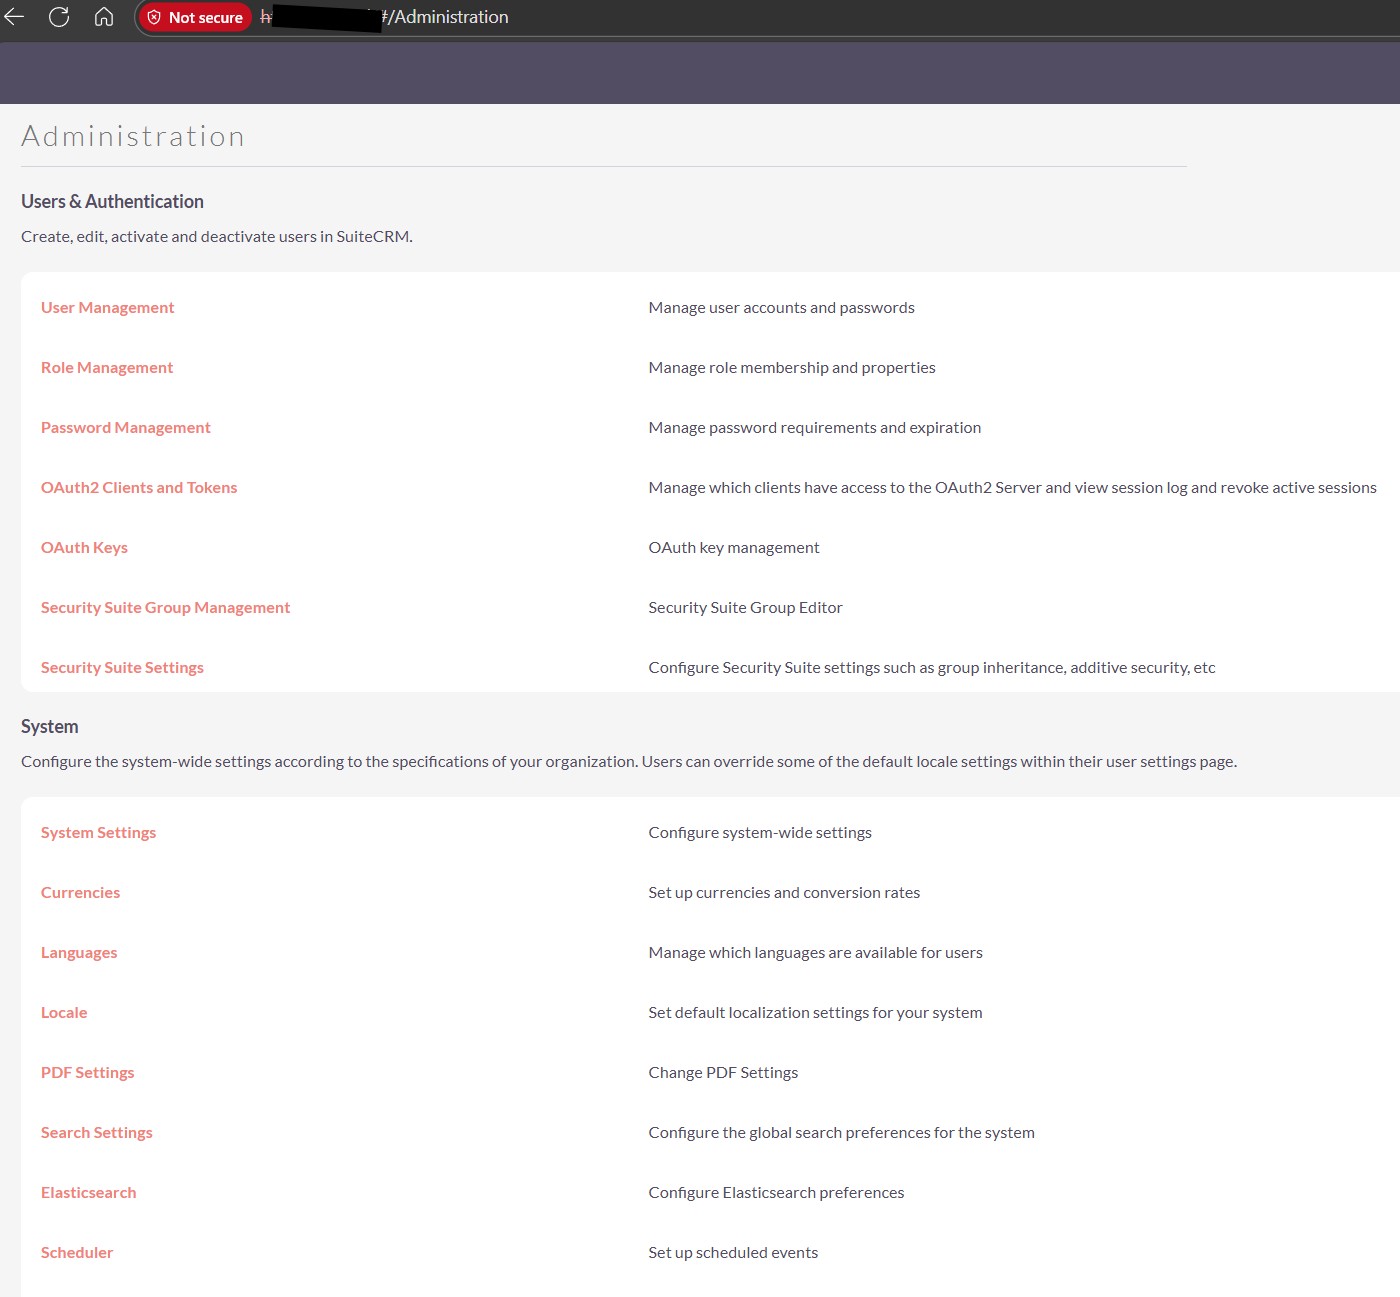Open Security Suite Group Management
Viewport: 1400px width, 1297px height.
tap(165, 608)
